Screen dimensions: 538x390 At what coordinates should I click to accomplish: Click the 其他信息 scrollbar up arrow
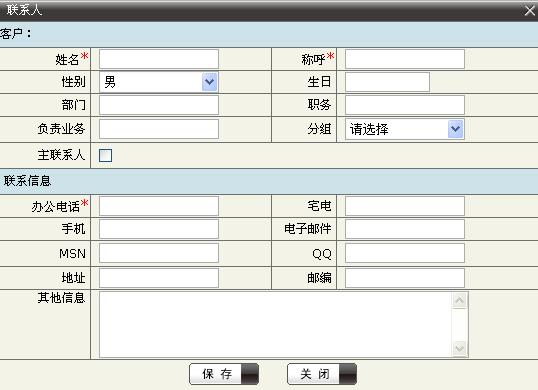click(460, 300)
